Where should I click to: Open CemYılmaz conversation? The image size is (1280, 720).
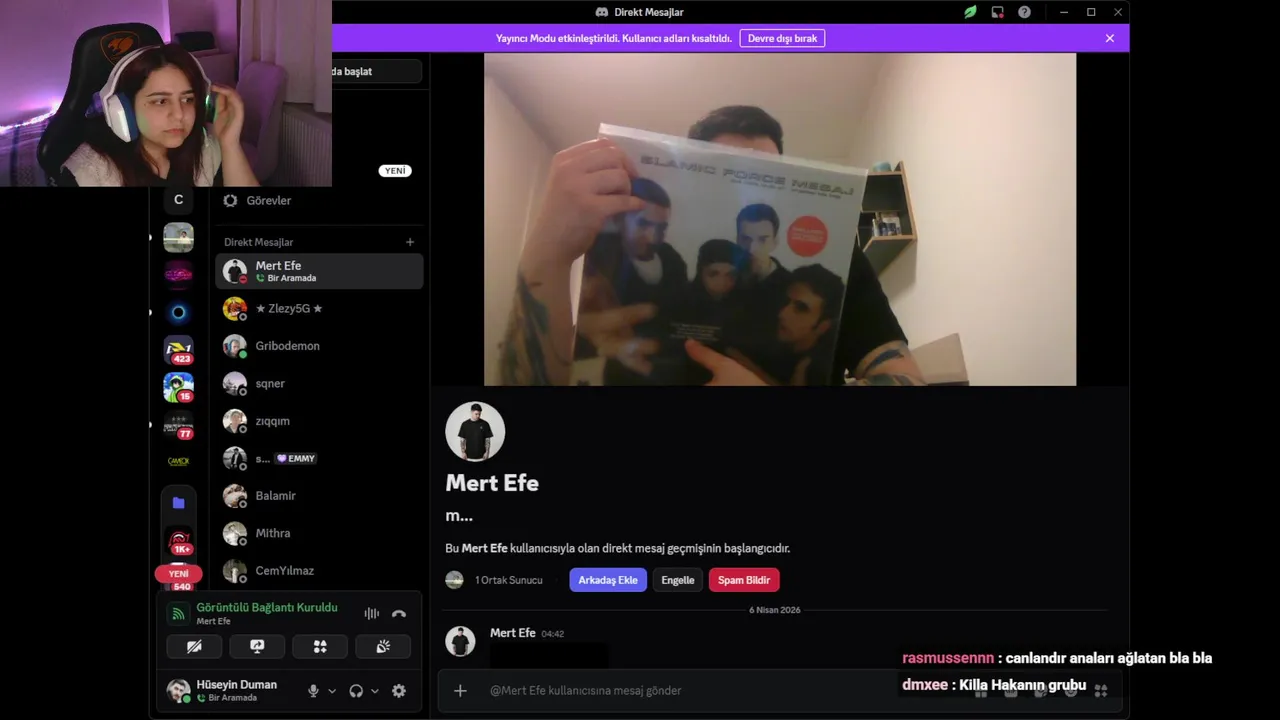click(319, 571)
